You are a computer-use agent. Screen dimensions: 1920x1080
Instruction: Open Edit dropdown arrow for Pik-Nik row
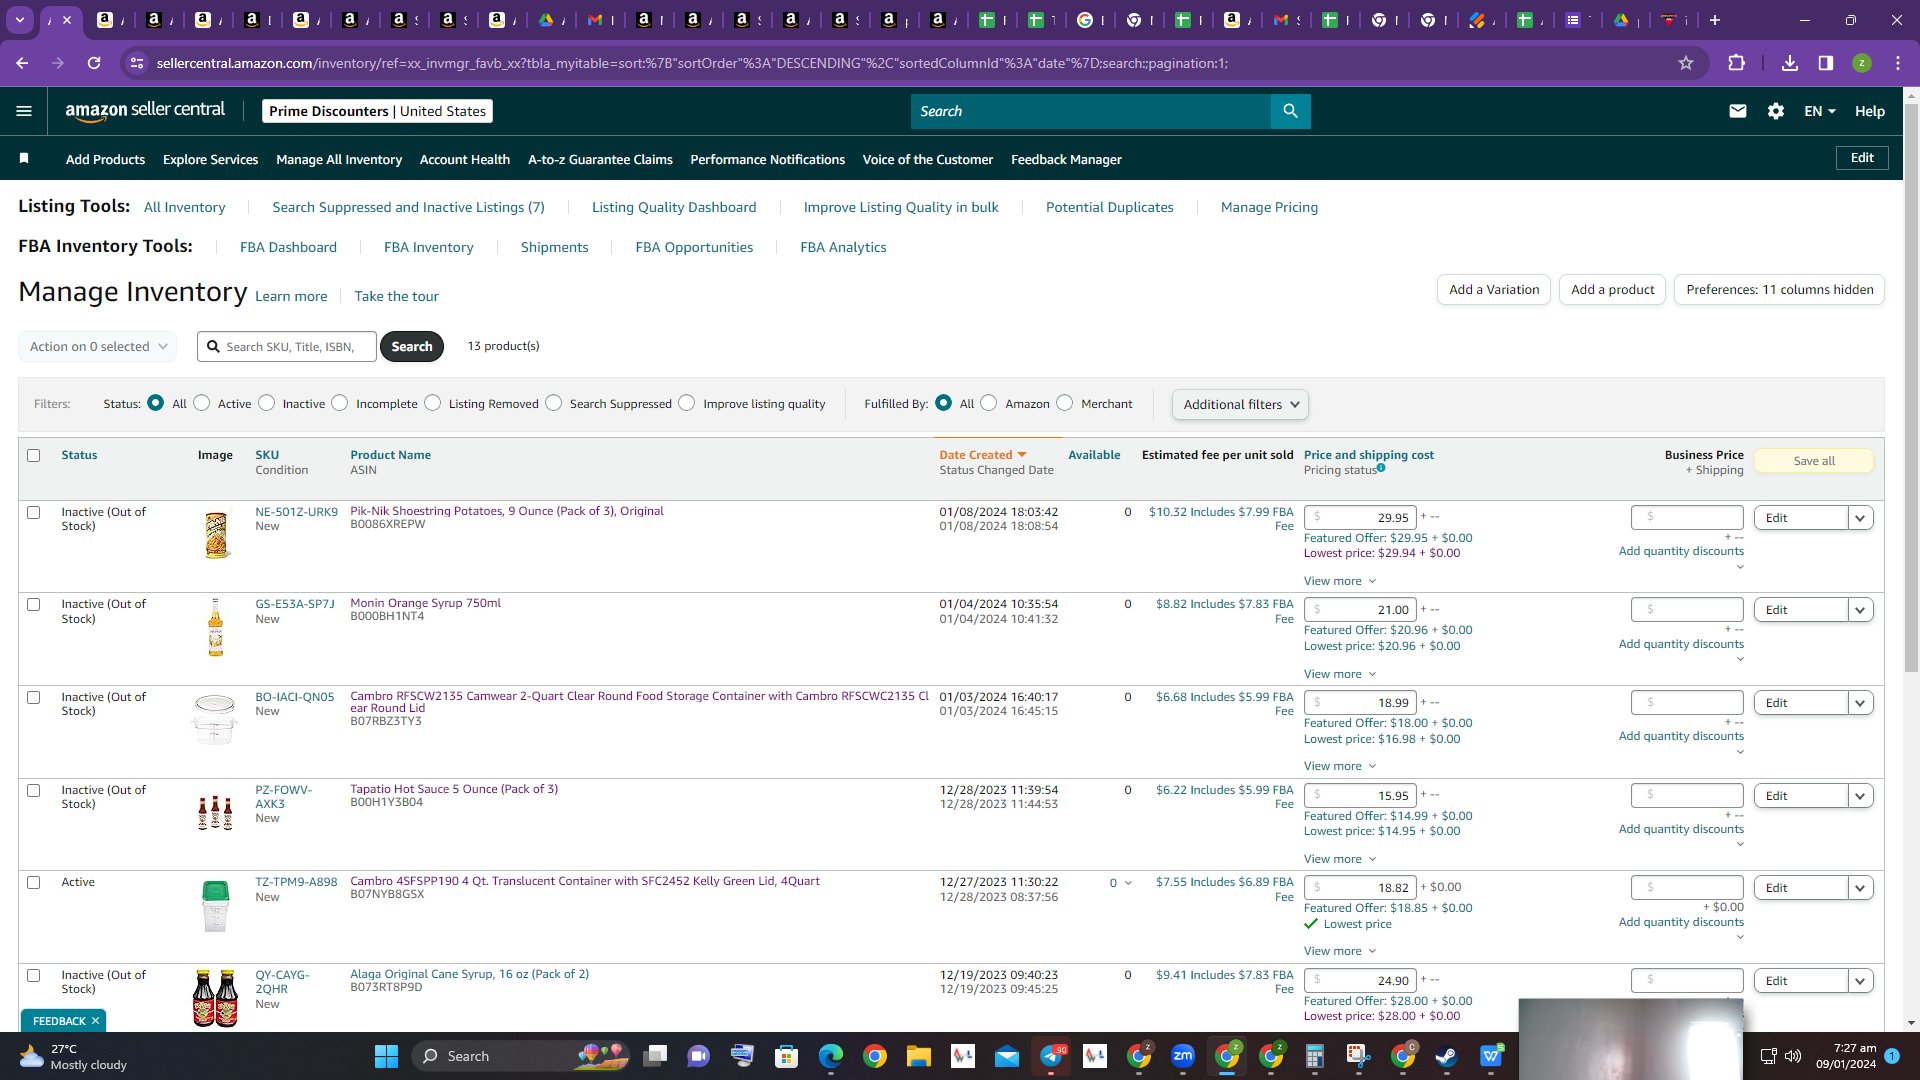click(1860, 518)
